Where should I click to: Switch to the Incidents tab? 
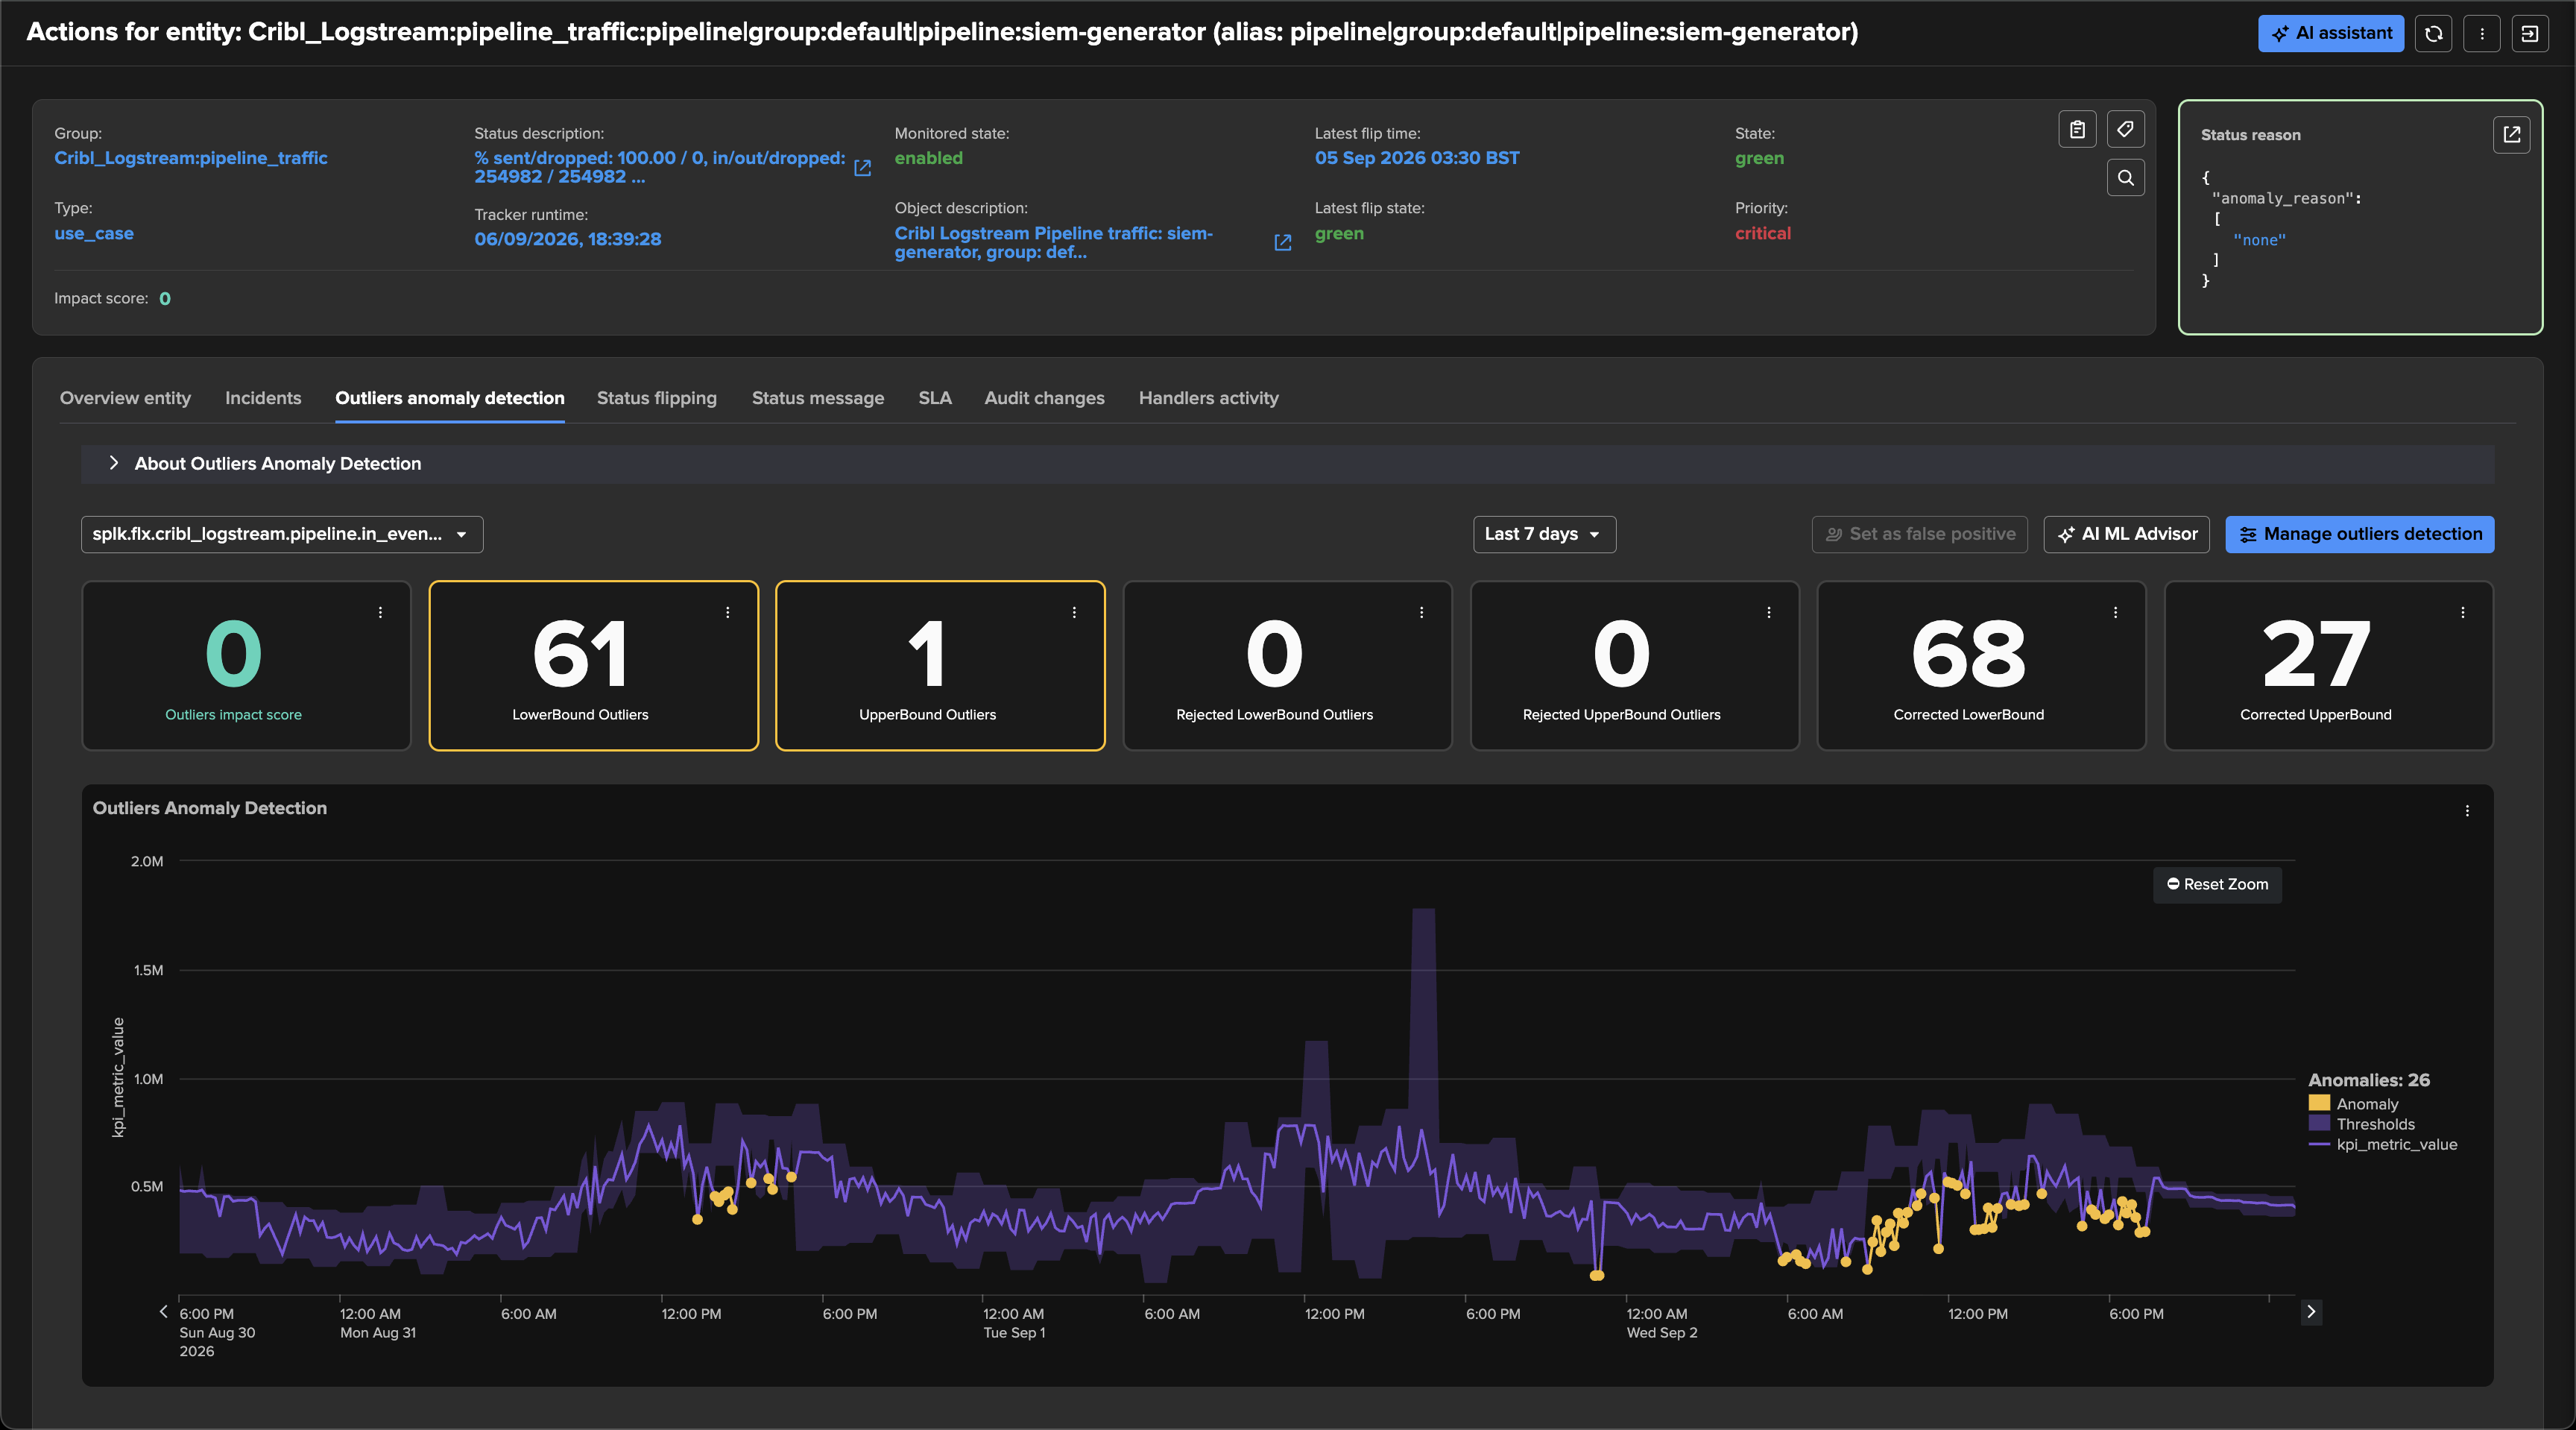click(263, 398)
